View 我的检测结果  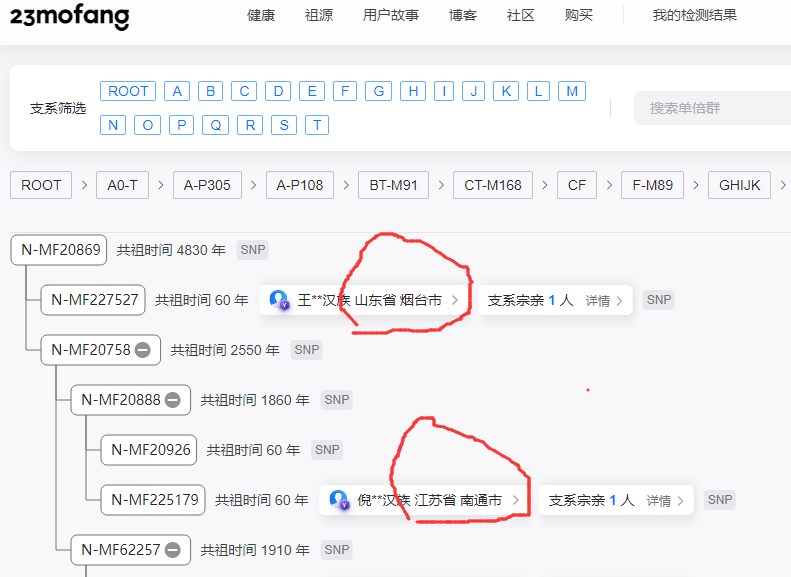695,16
